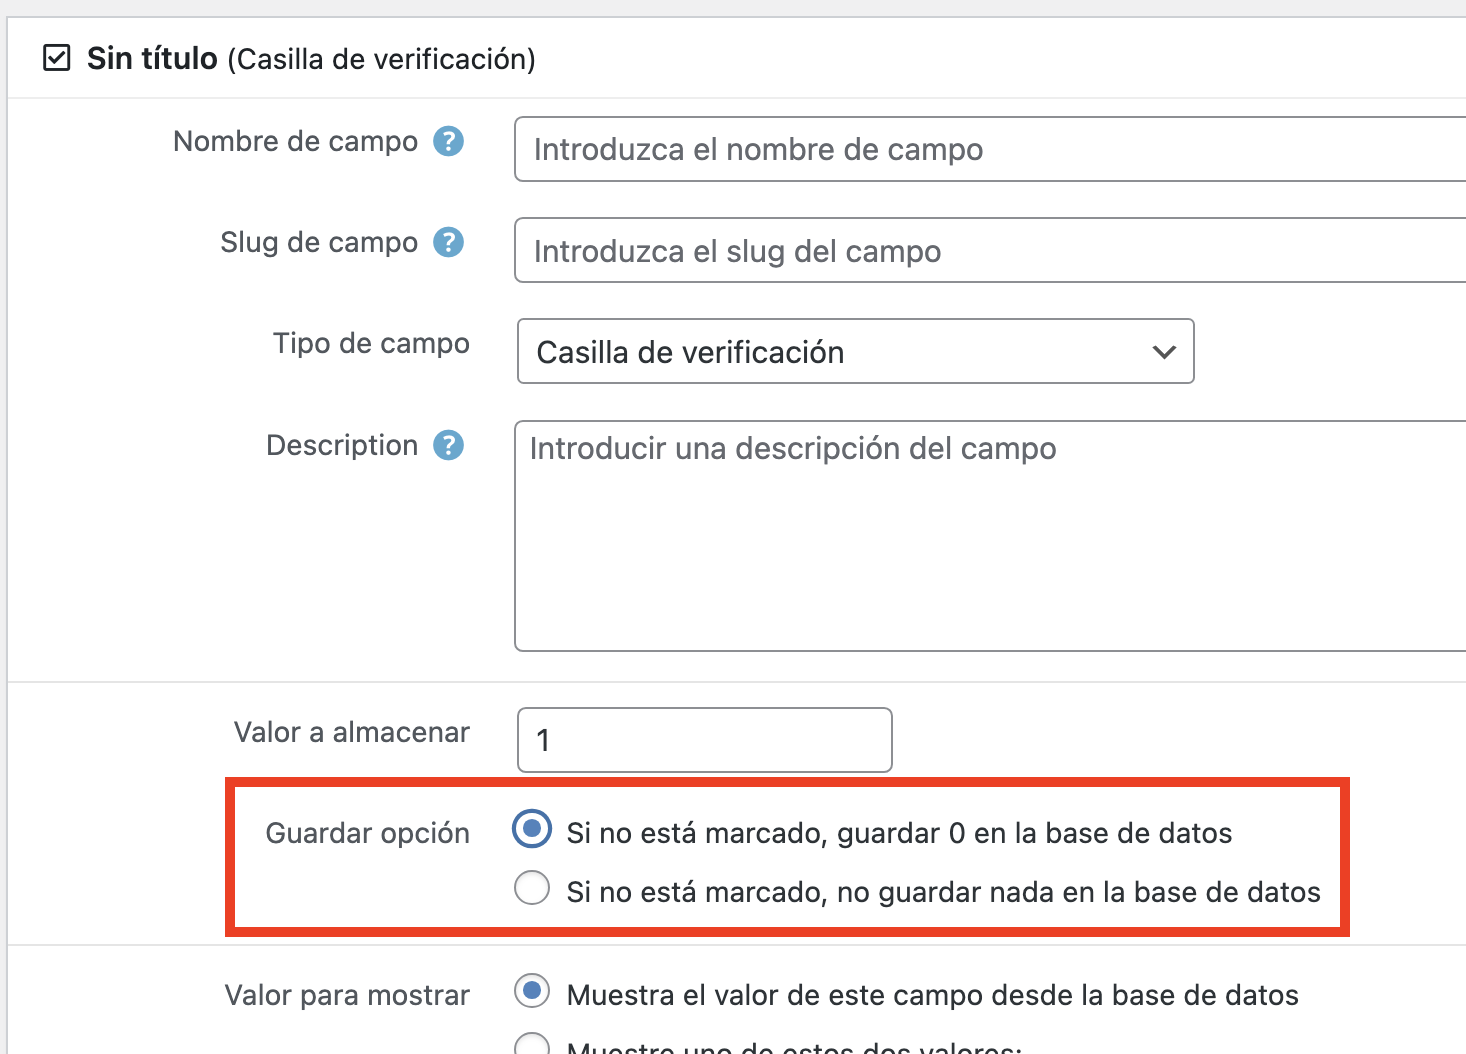
Task: Choose 'Muestra el valor de este campo' option
Action: tap(532, 991)
